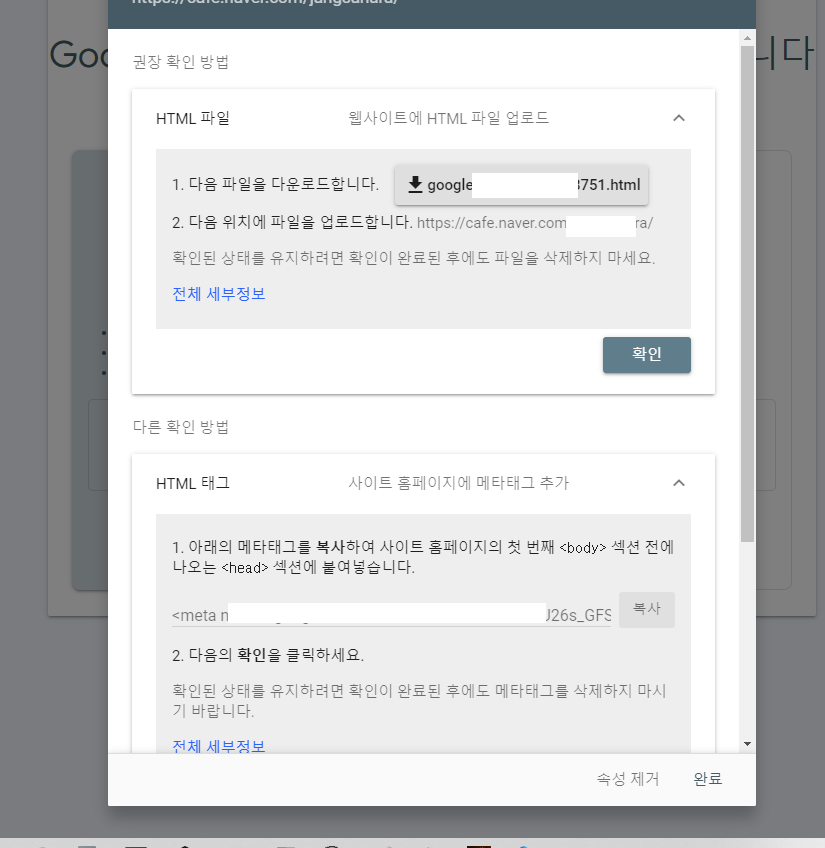
Task: Click the HTML 파일 header title
Action: pos(193,118)
